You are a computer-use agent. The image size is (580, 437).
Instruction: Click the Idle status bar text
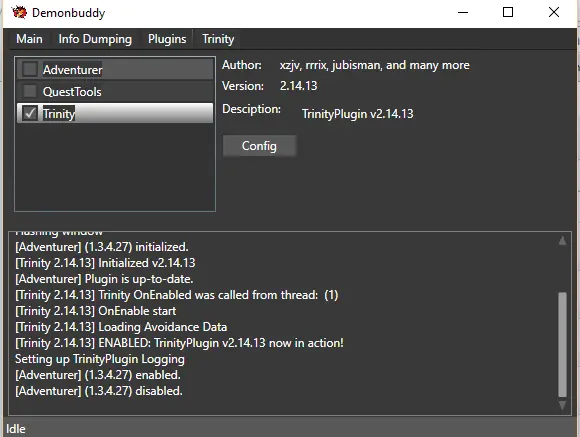click(16, 429)
